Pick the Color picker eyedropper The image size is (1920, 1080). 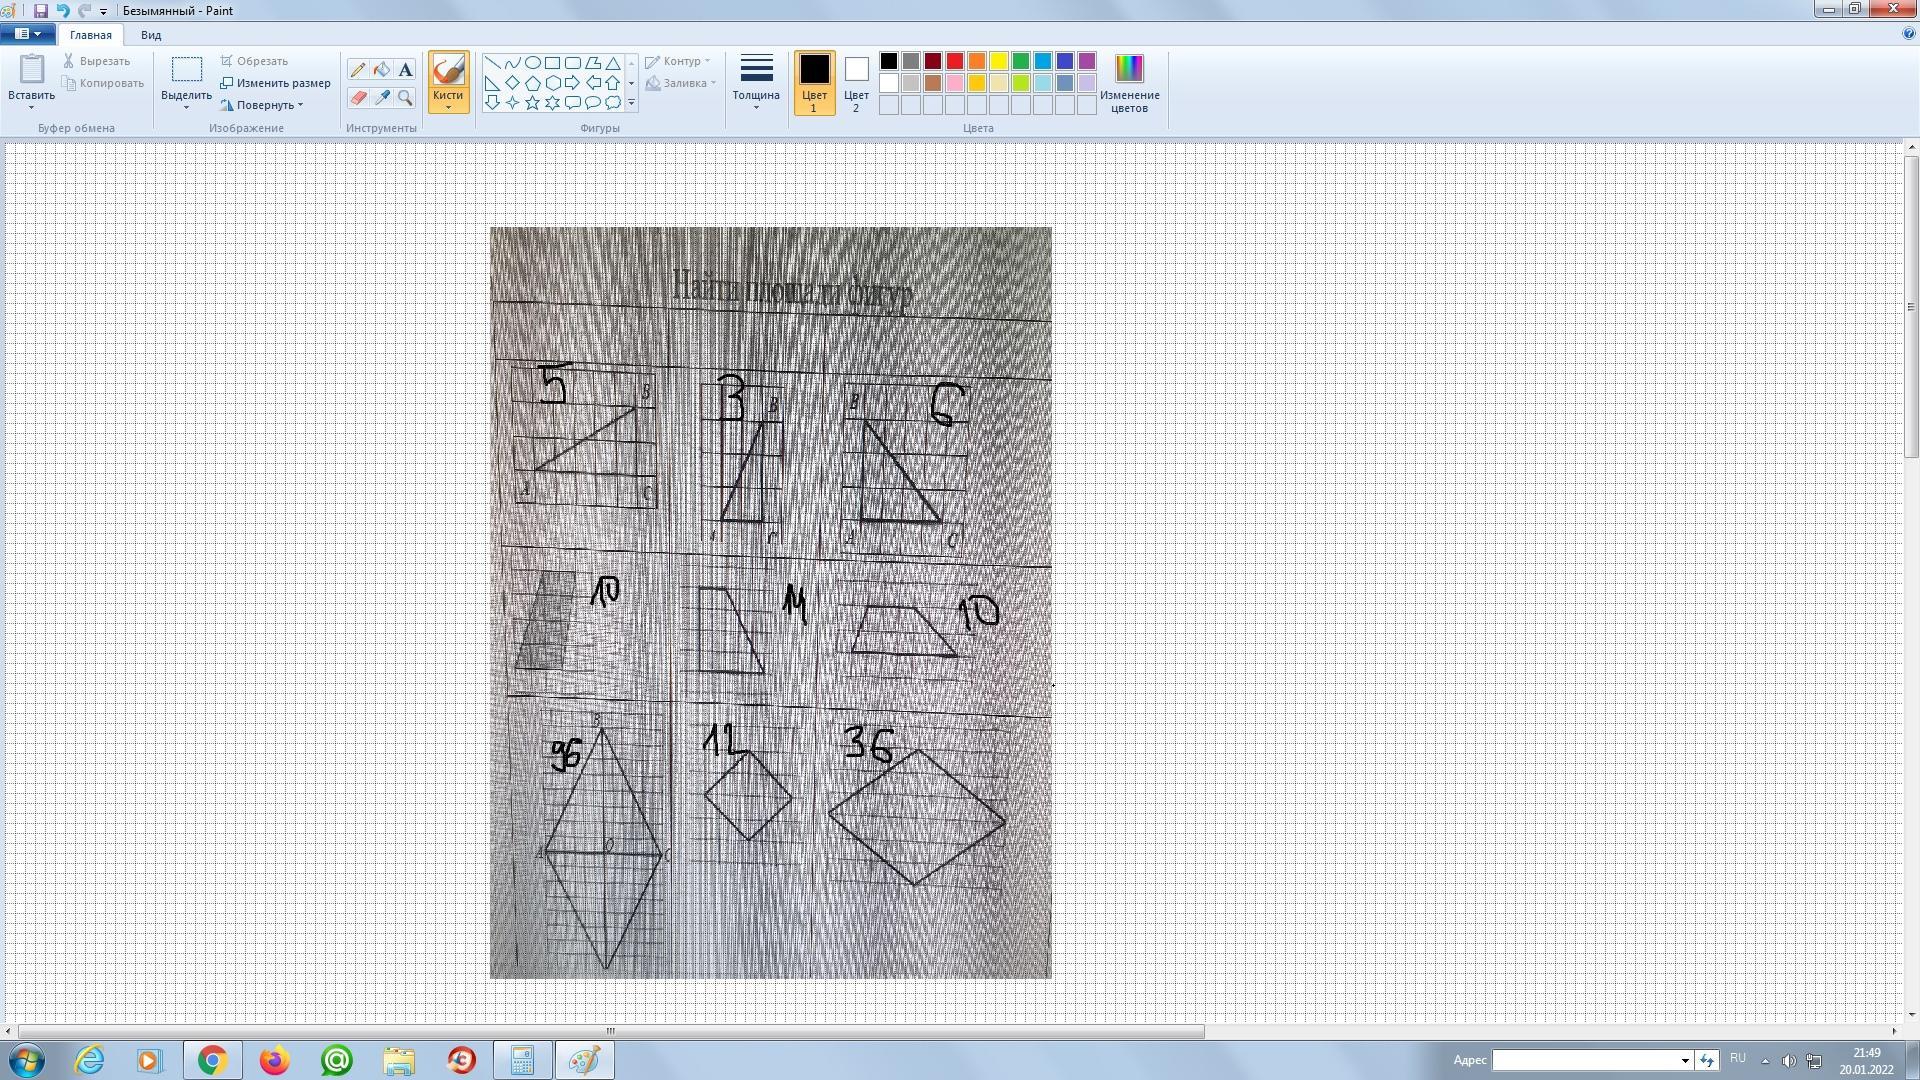[382, 98]
